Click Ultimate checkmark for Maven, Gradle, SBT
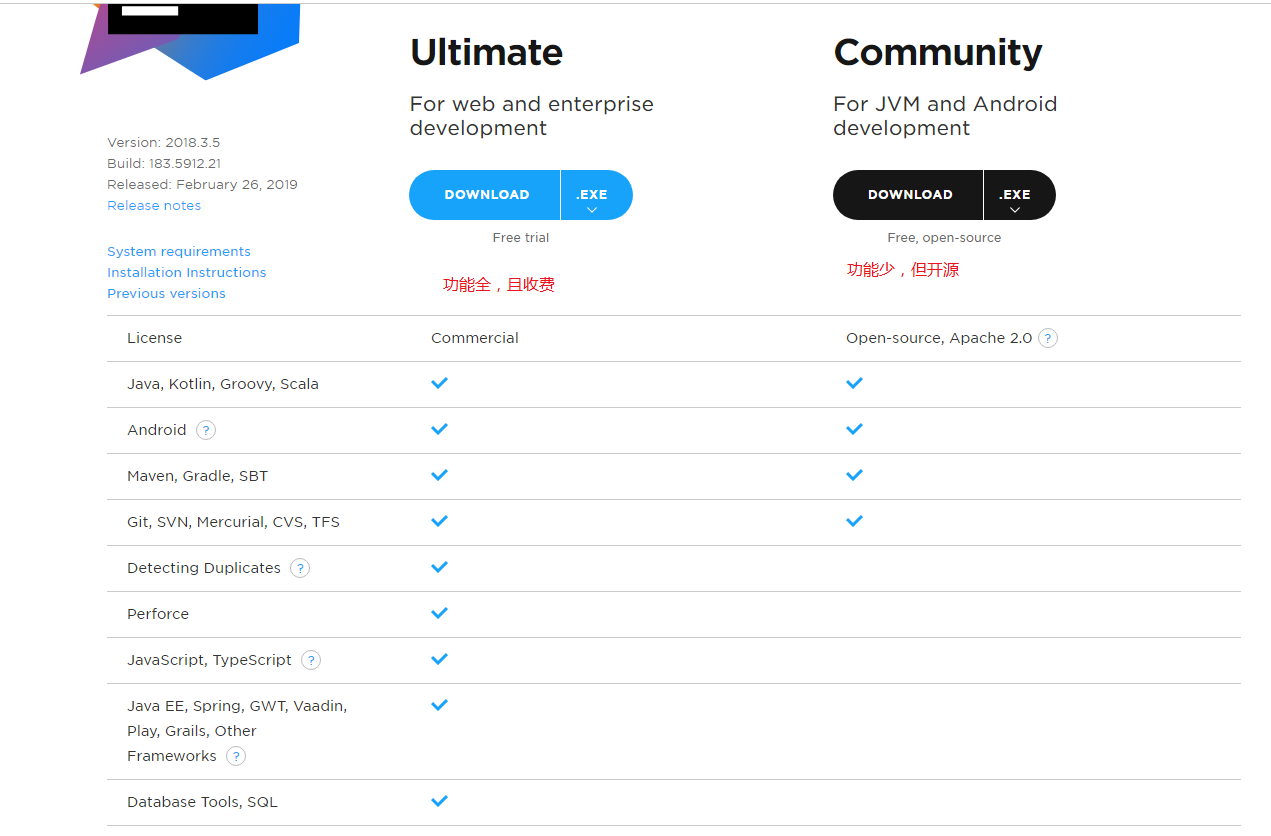 tap(439, 475)
